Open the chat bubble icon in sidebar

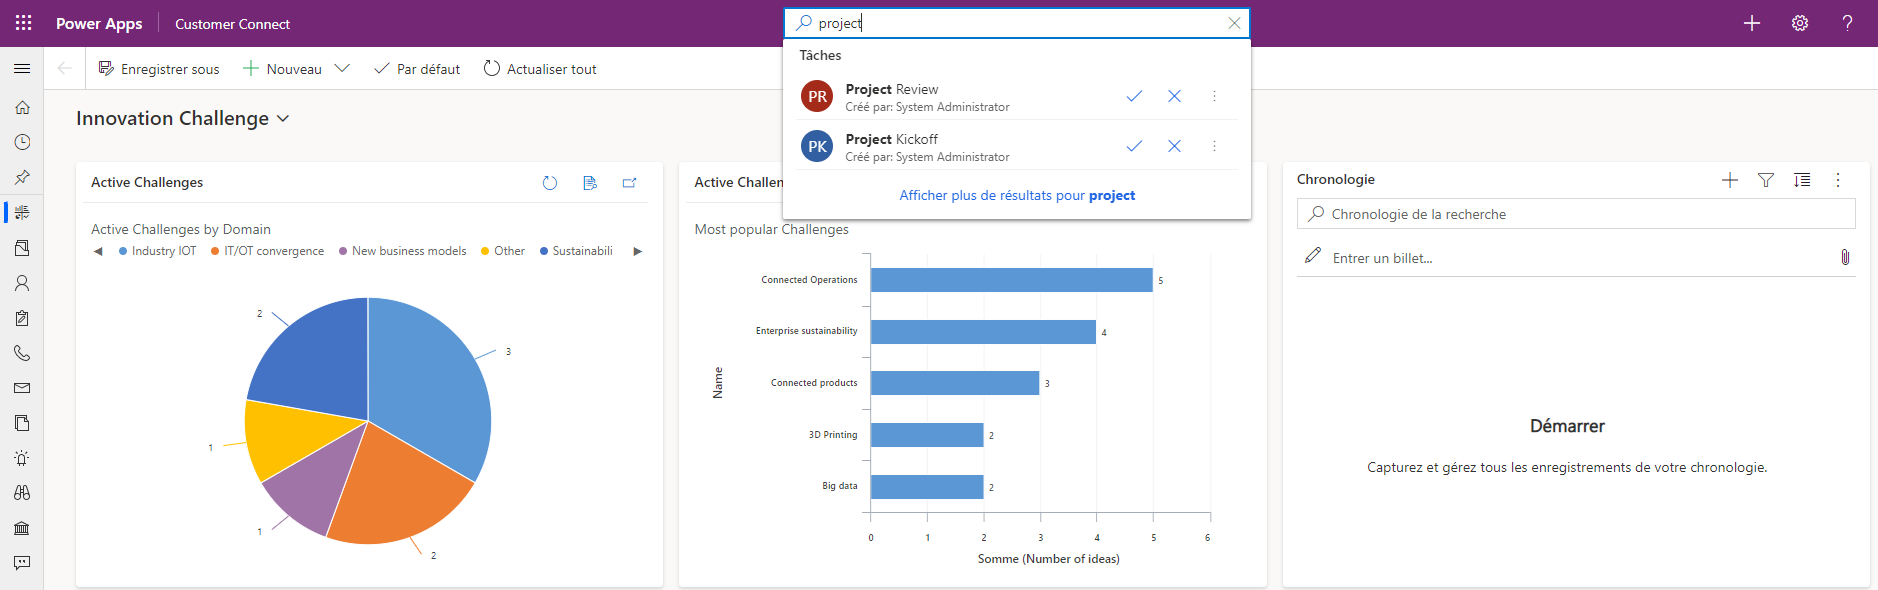point(22,563)
